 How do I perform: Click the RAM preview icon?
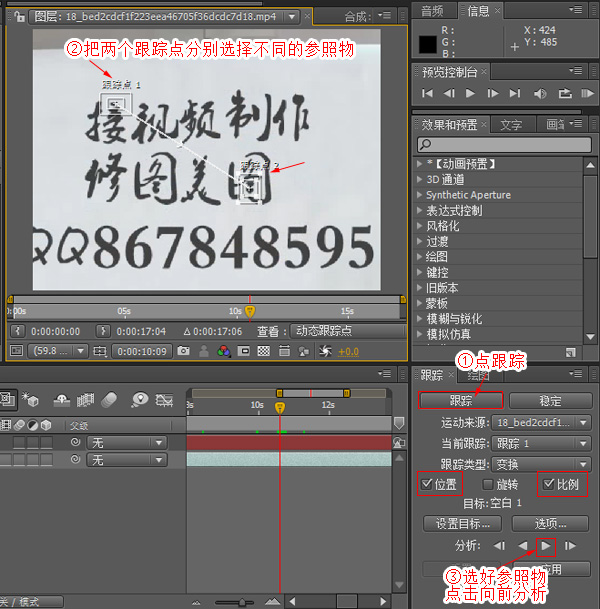pyautogui.click(x=587, y=93)
